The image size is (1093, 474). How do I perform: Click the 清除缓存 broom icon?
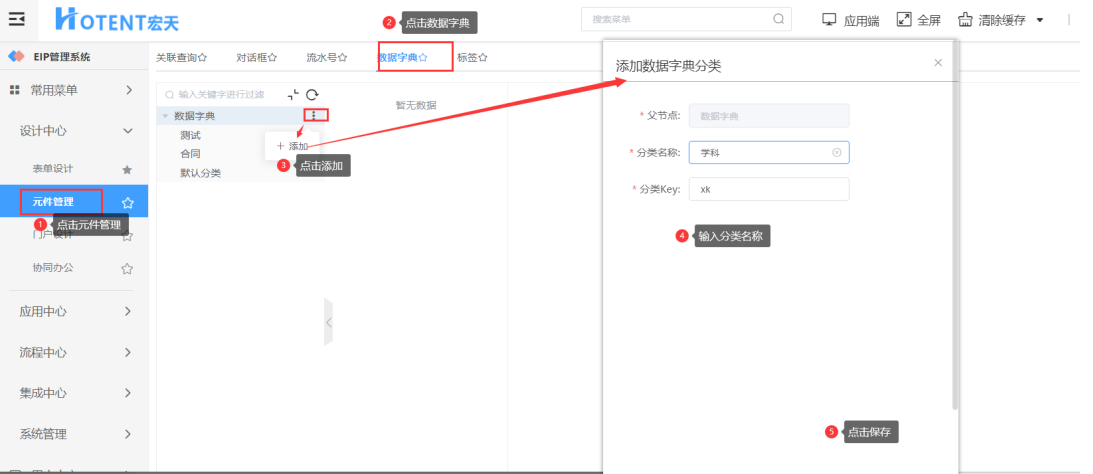pos(965,20)
